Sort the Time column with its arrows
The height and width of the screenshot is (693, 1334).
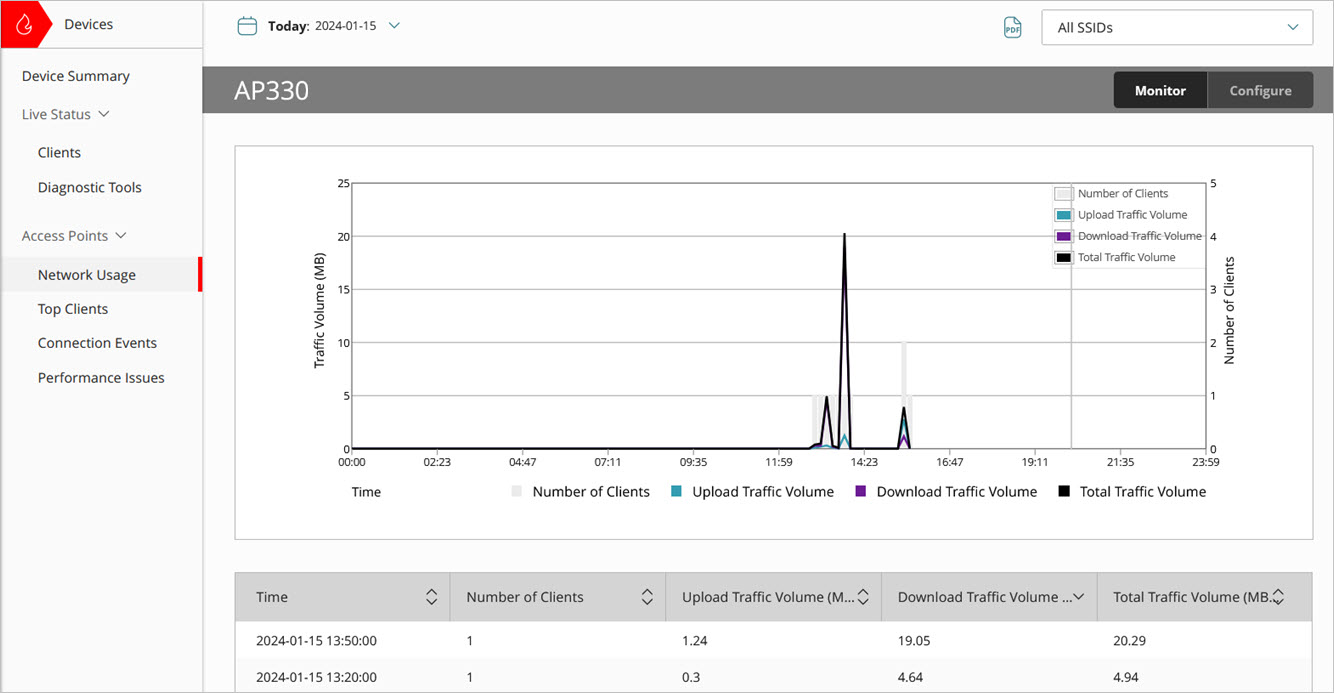point(434,596)
